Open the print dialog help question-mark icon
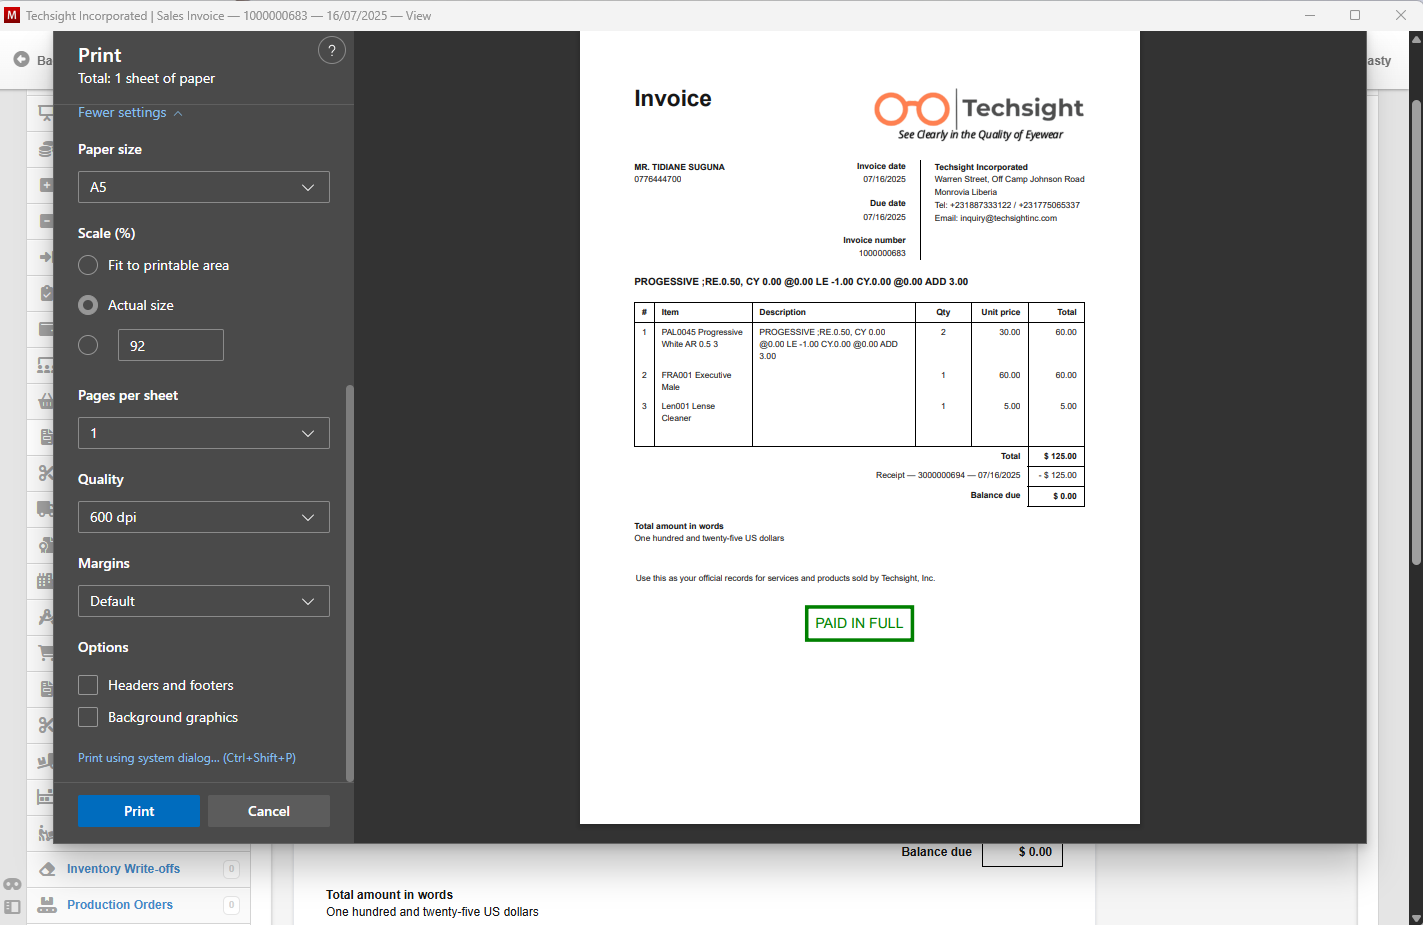Viewport: 1423px width, 925px height. 332,51
